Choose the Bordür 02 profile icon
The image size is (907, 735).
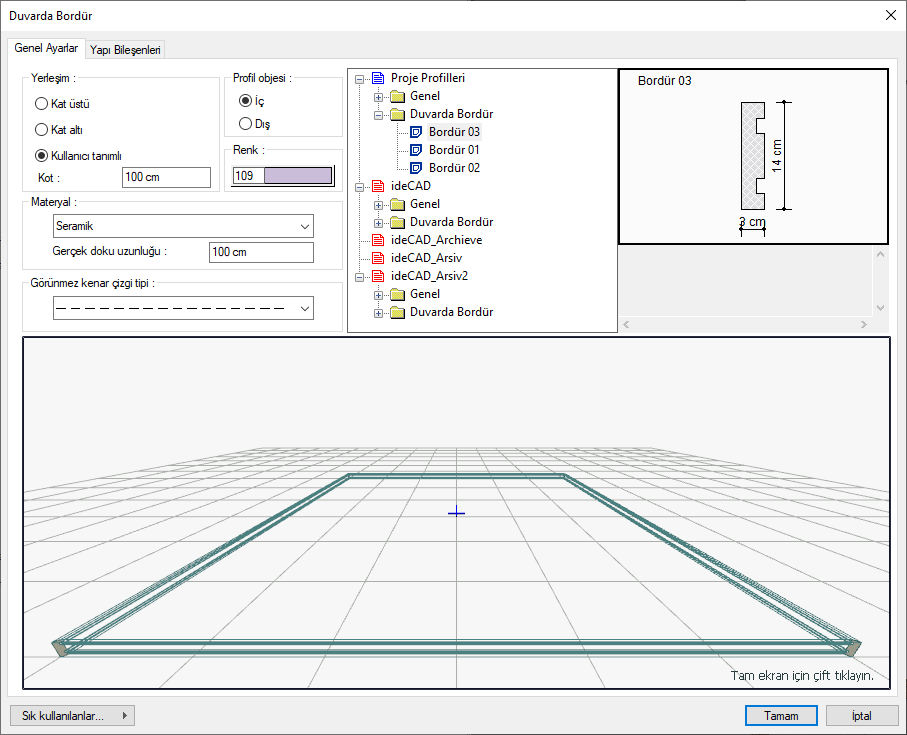coord(417,168)
